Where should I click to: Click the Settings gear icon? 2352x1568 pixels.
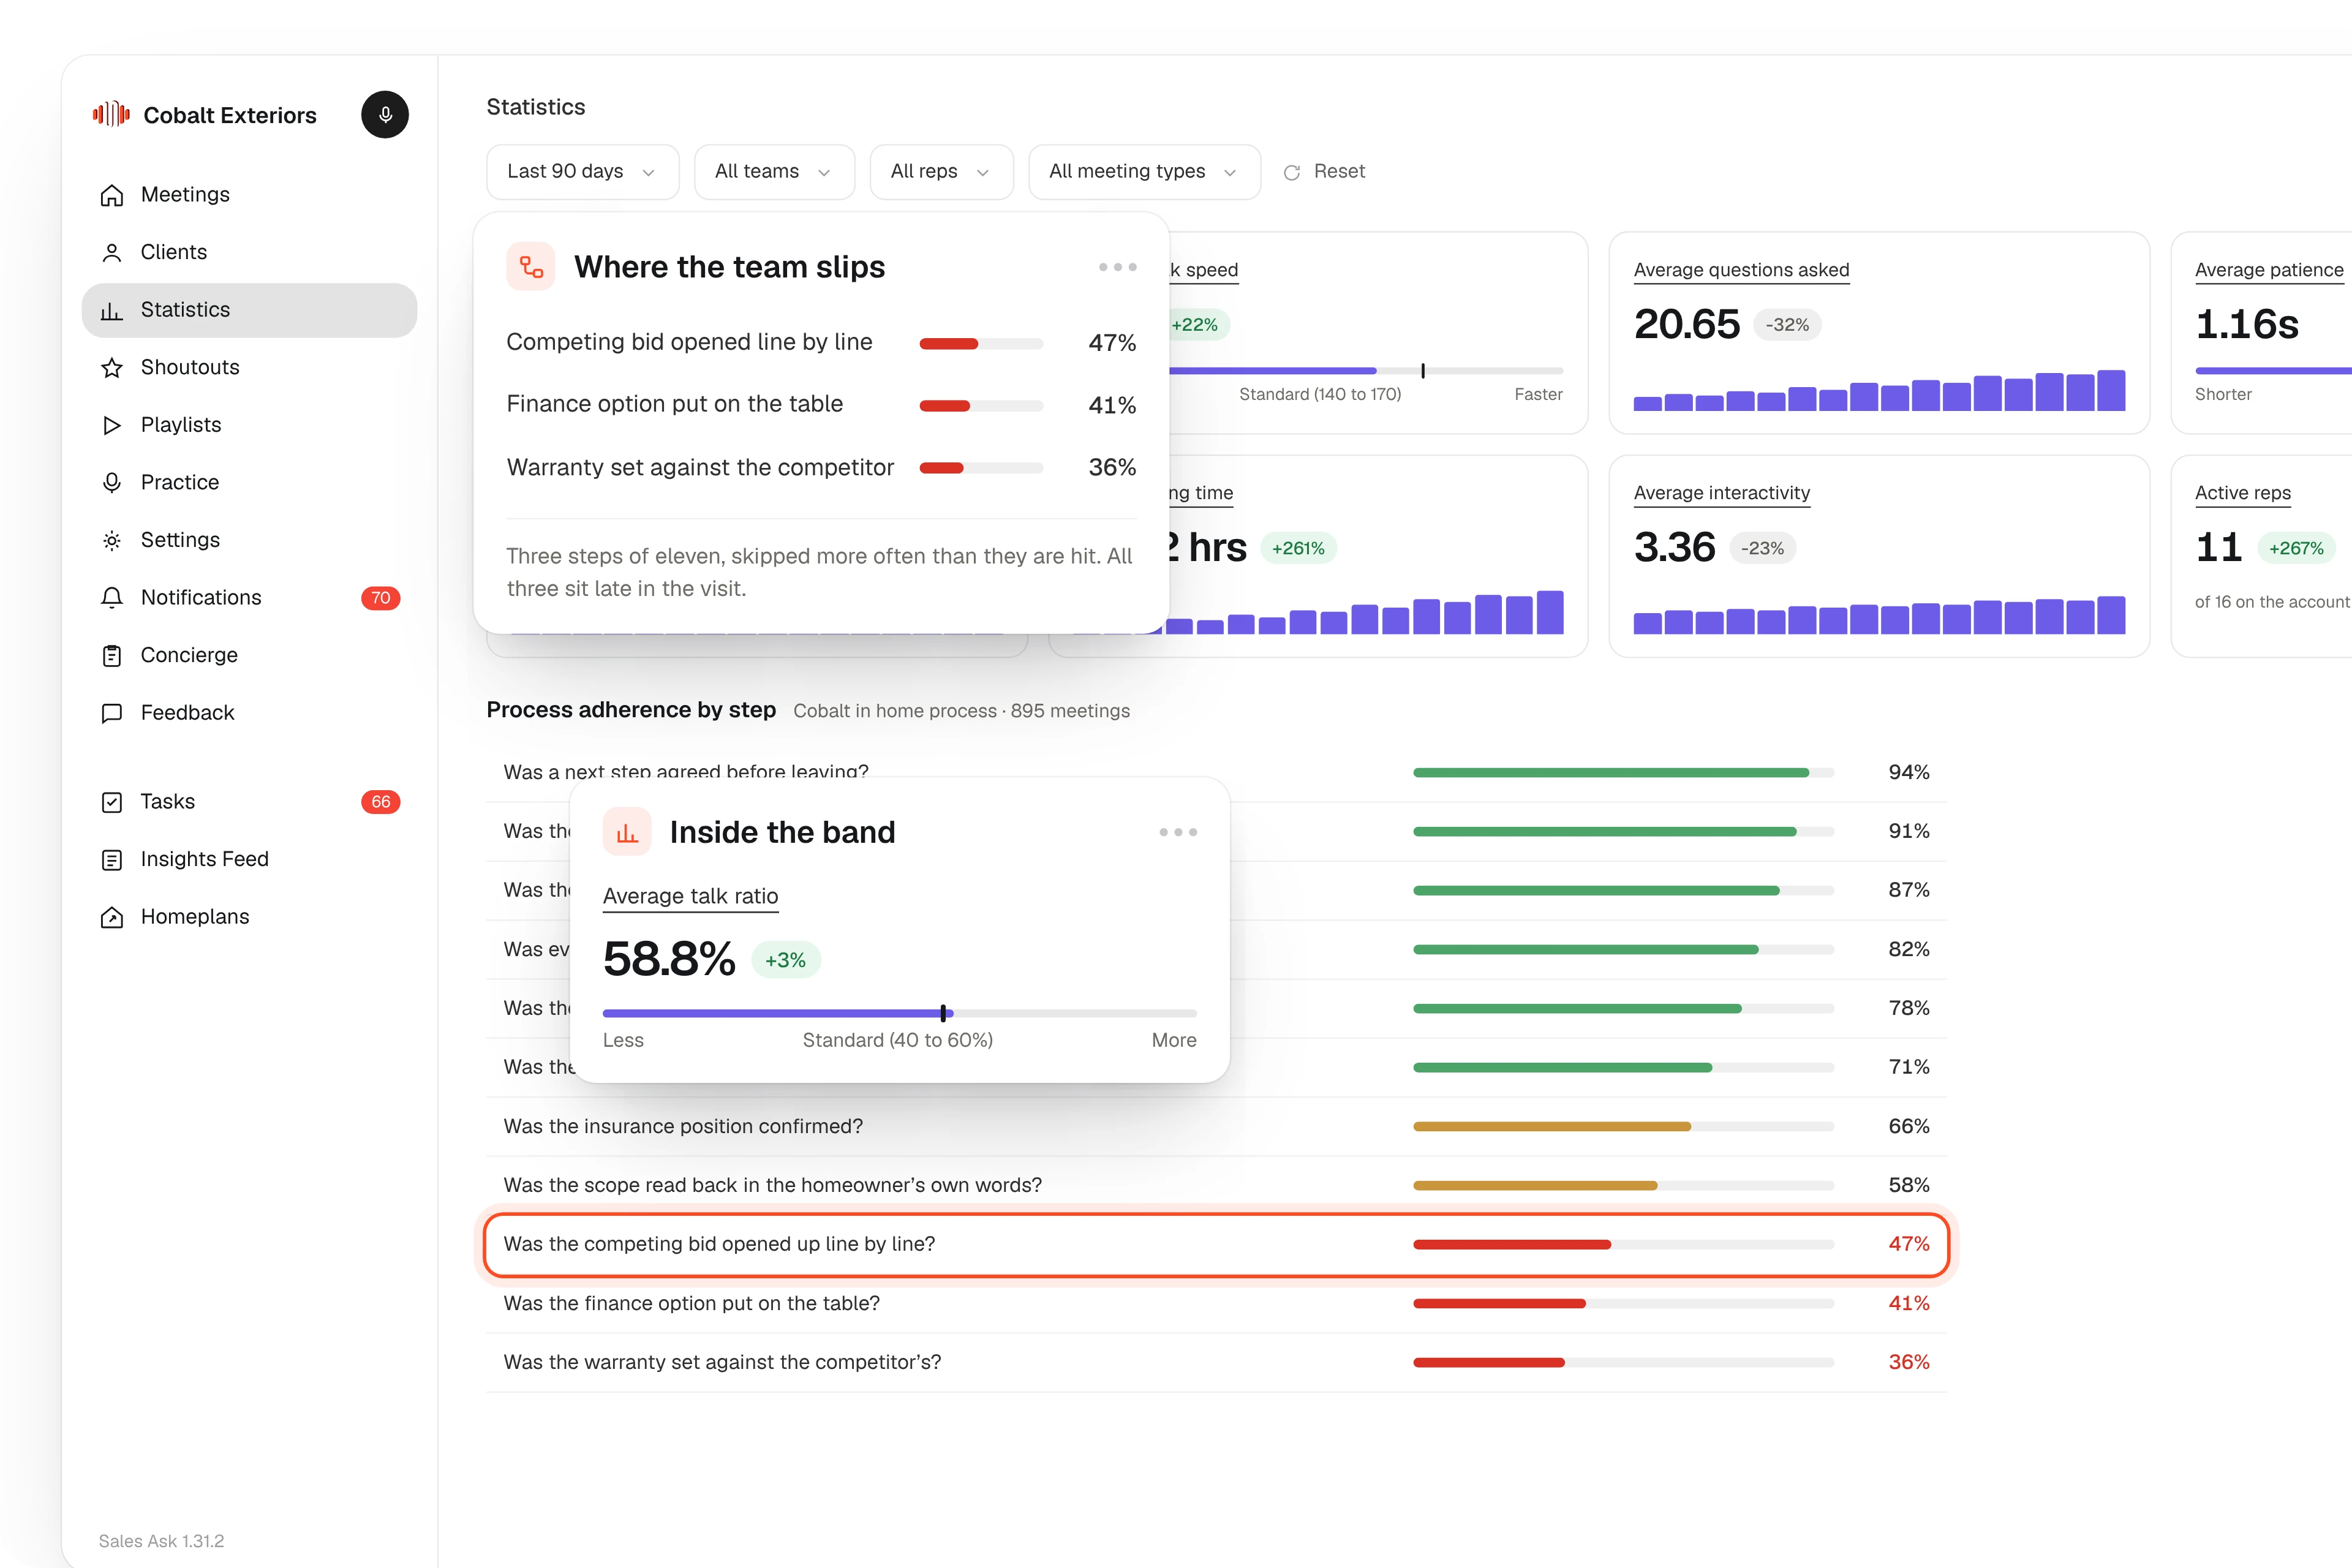(x=112, y=540)
